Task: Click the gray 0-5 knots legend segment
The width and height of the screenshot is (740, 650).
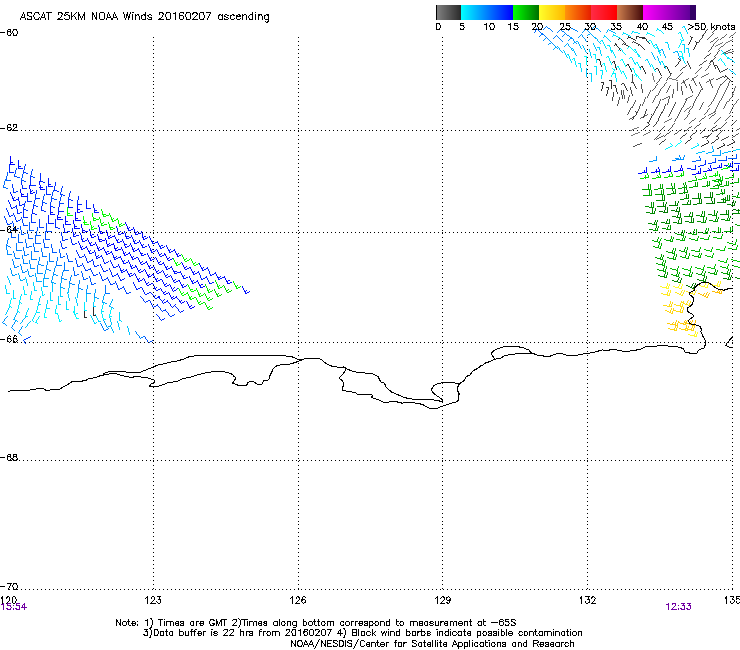Action: [x=448, y=12]
